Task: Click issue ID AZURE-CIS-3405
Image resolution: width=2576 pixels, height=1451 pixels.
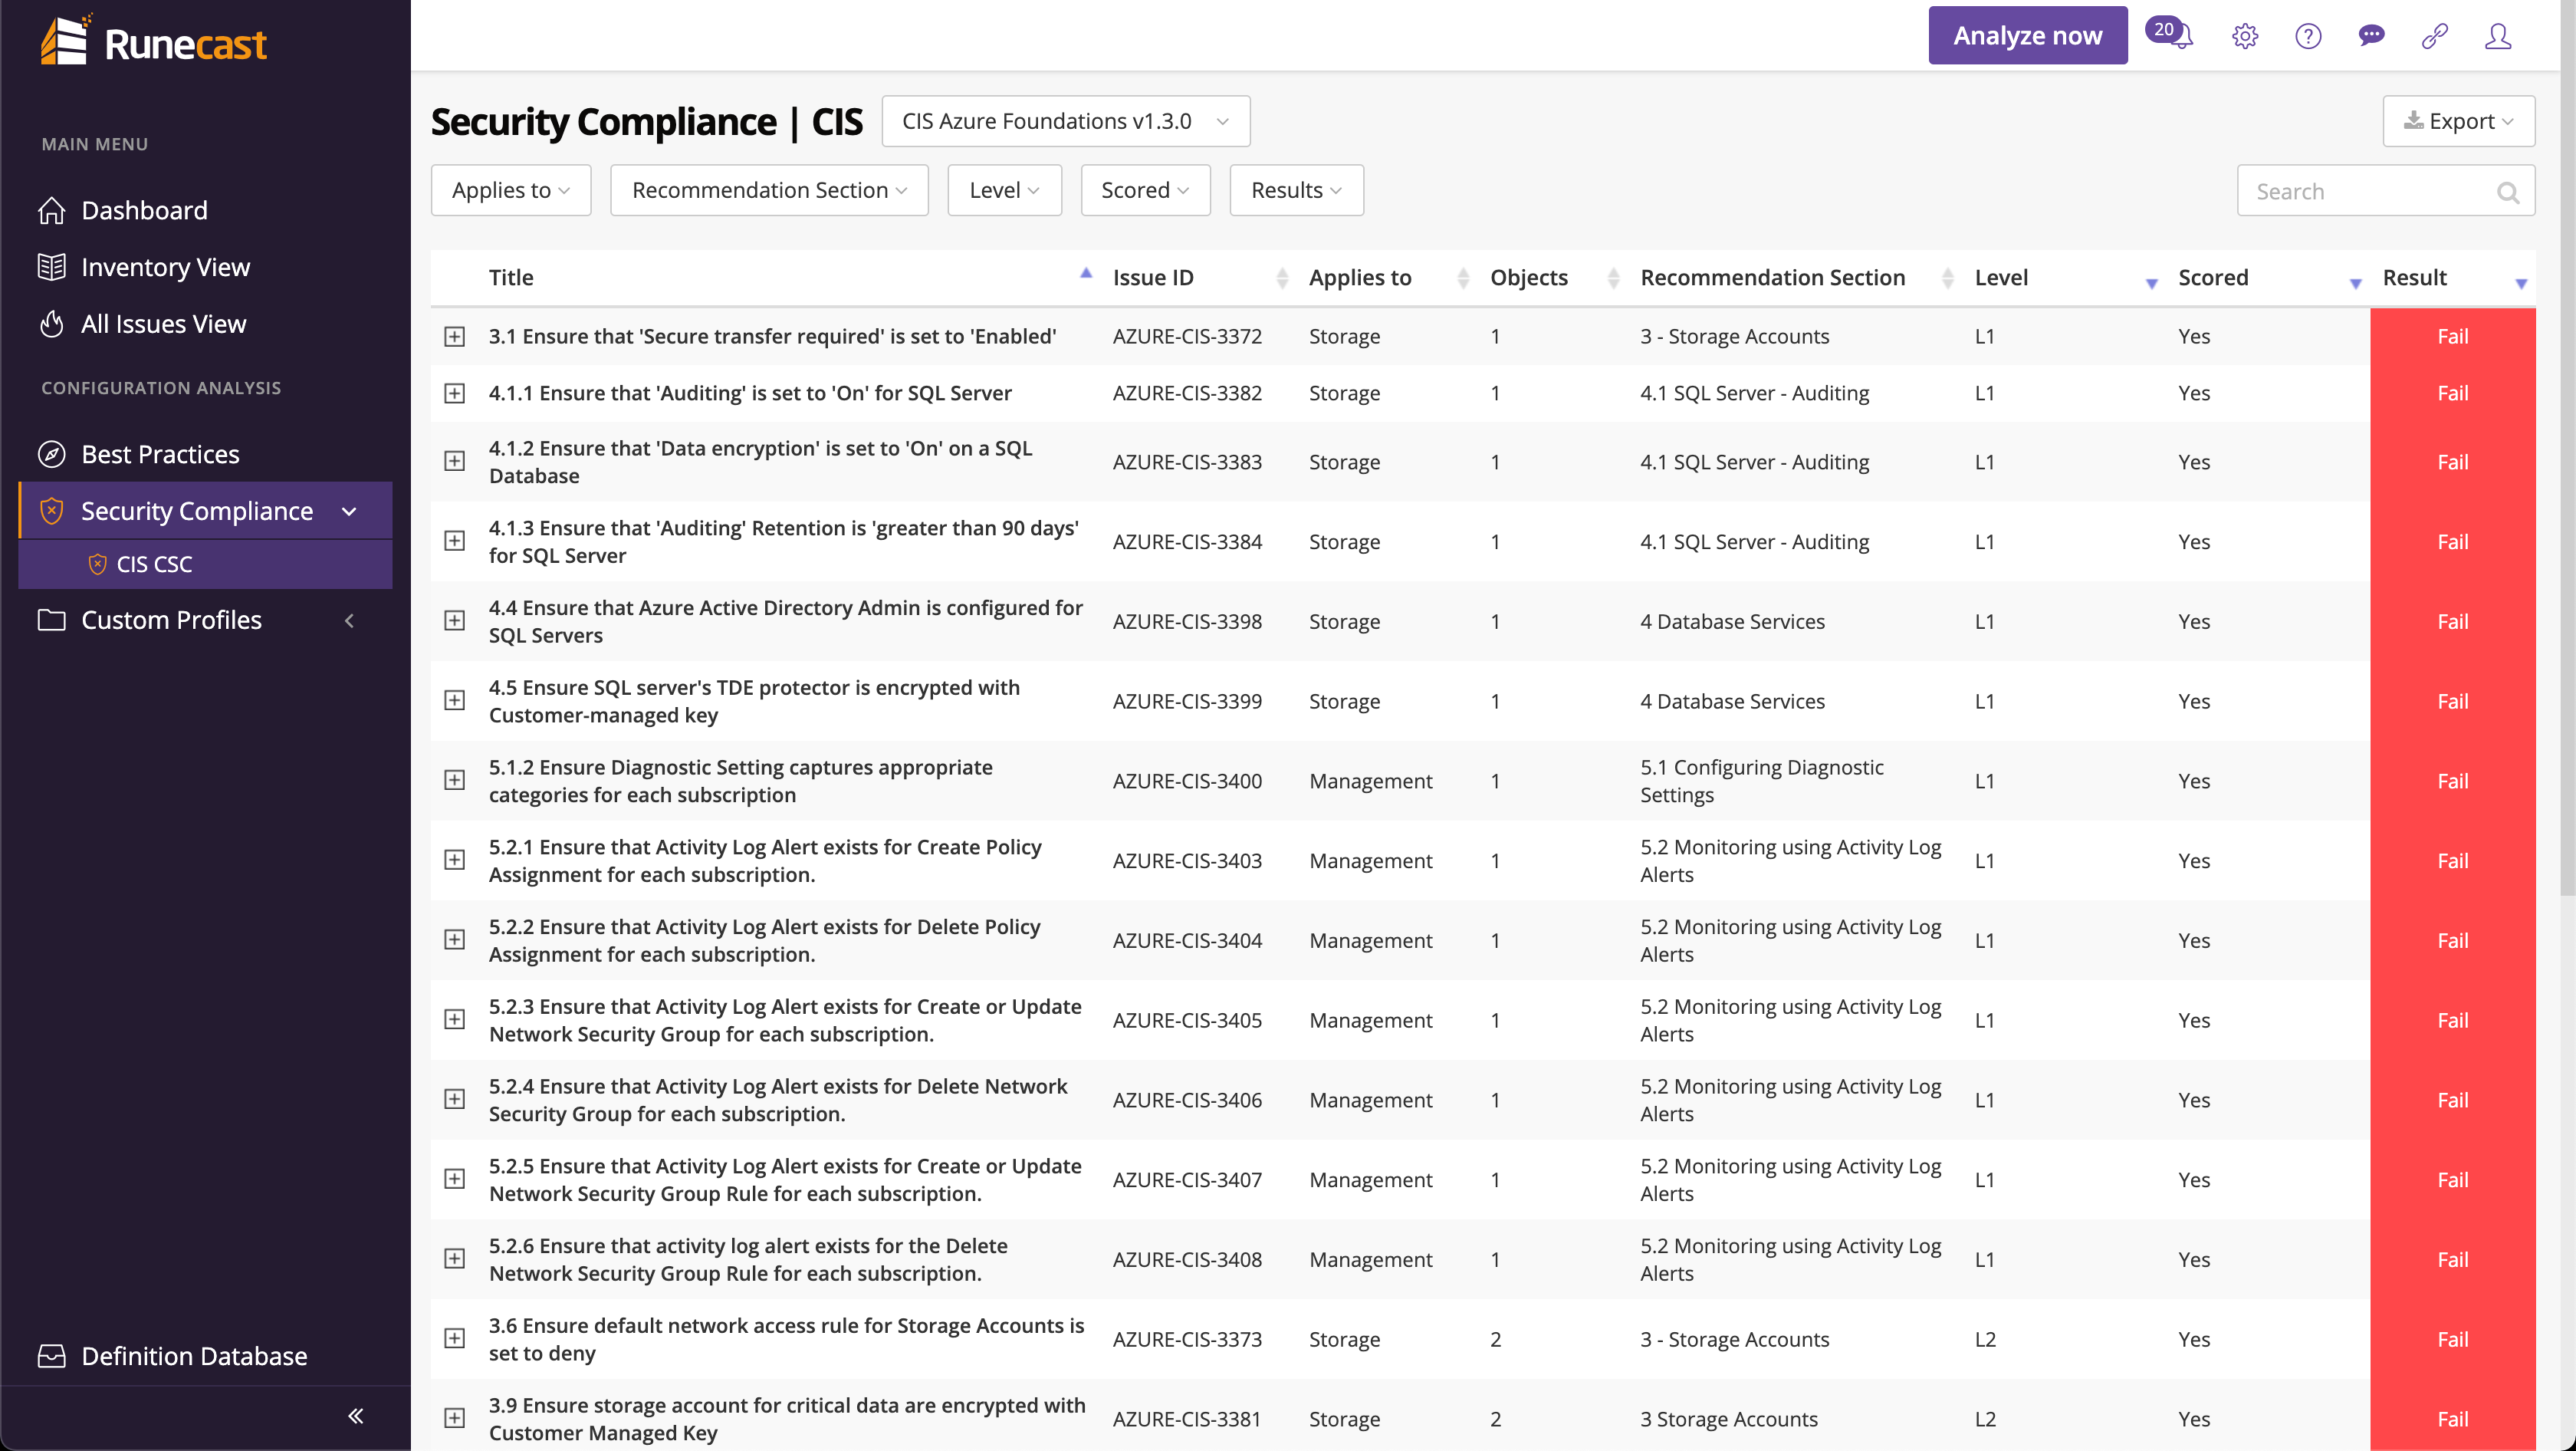Action: tap(1187, 1020)
